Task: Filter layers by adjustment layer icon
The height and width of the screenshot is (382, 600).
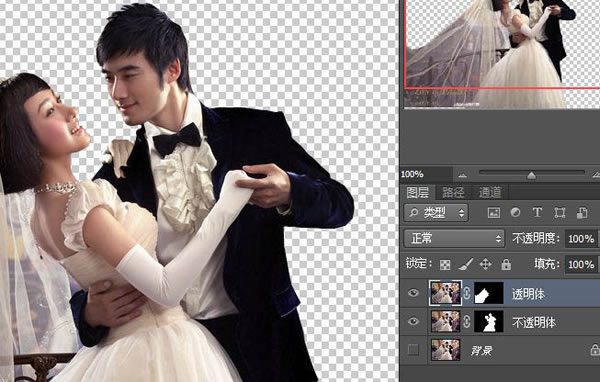Action: coord(515,212)
